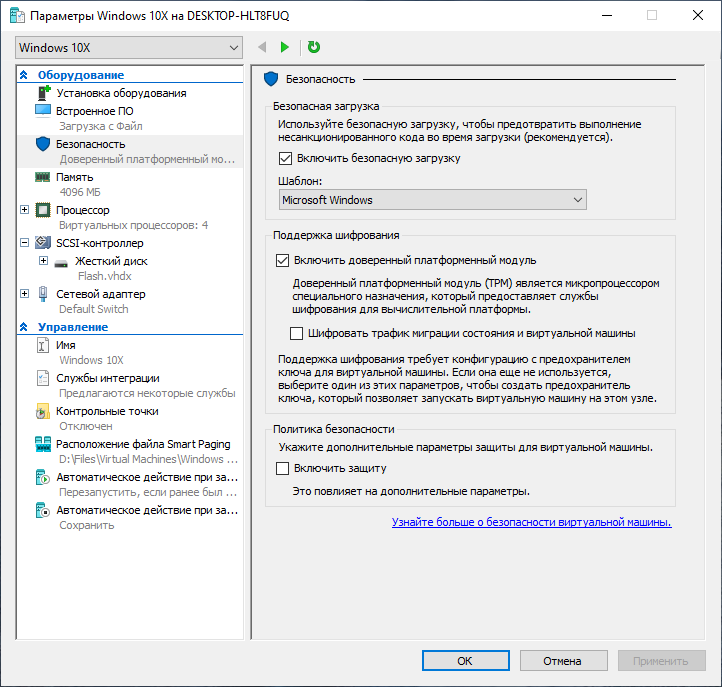
Task: Expand the Сетевой адаптер node
Action: [x=25, y=293]
